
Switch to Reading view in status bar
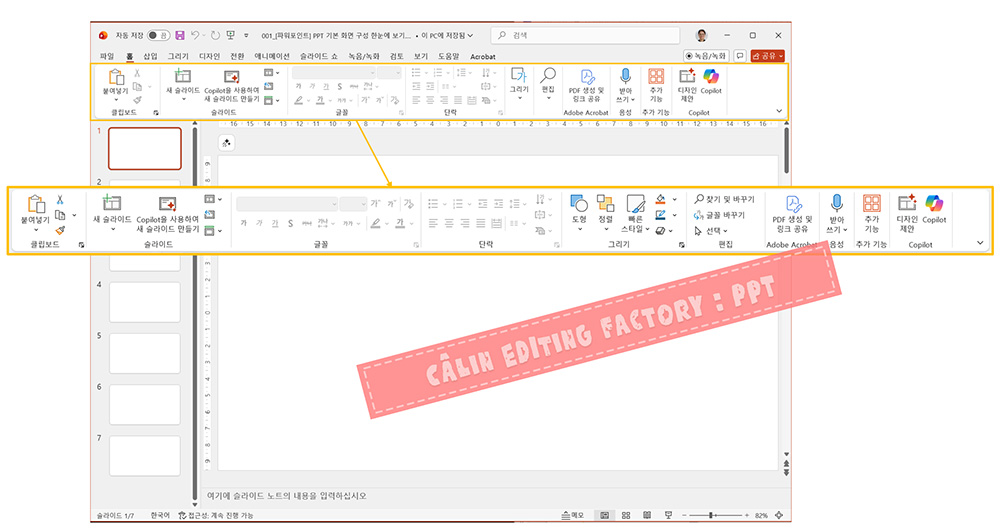pos(647,515)
